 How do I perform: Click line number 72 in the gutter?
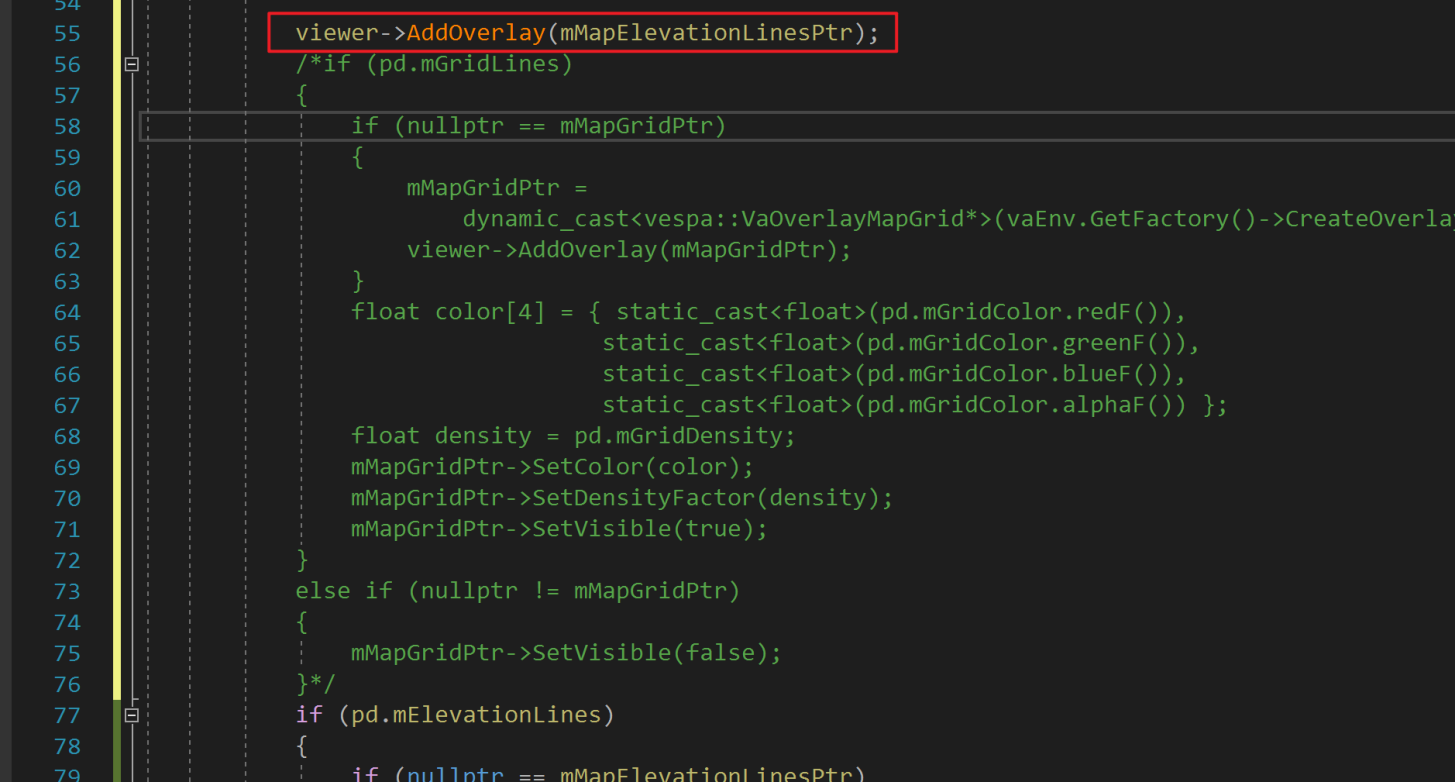[67, 560]
